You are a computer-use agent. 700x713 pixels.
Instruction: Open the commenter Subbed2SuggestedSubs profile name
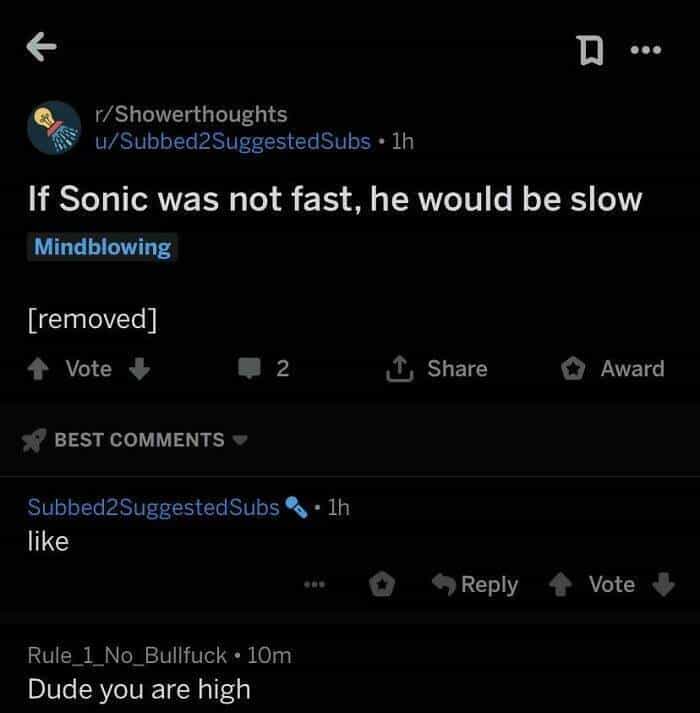pos(153,508)
